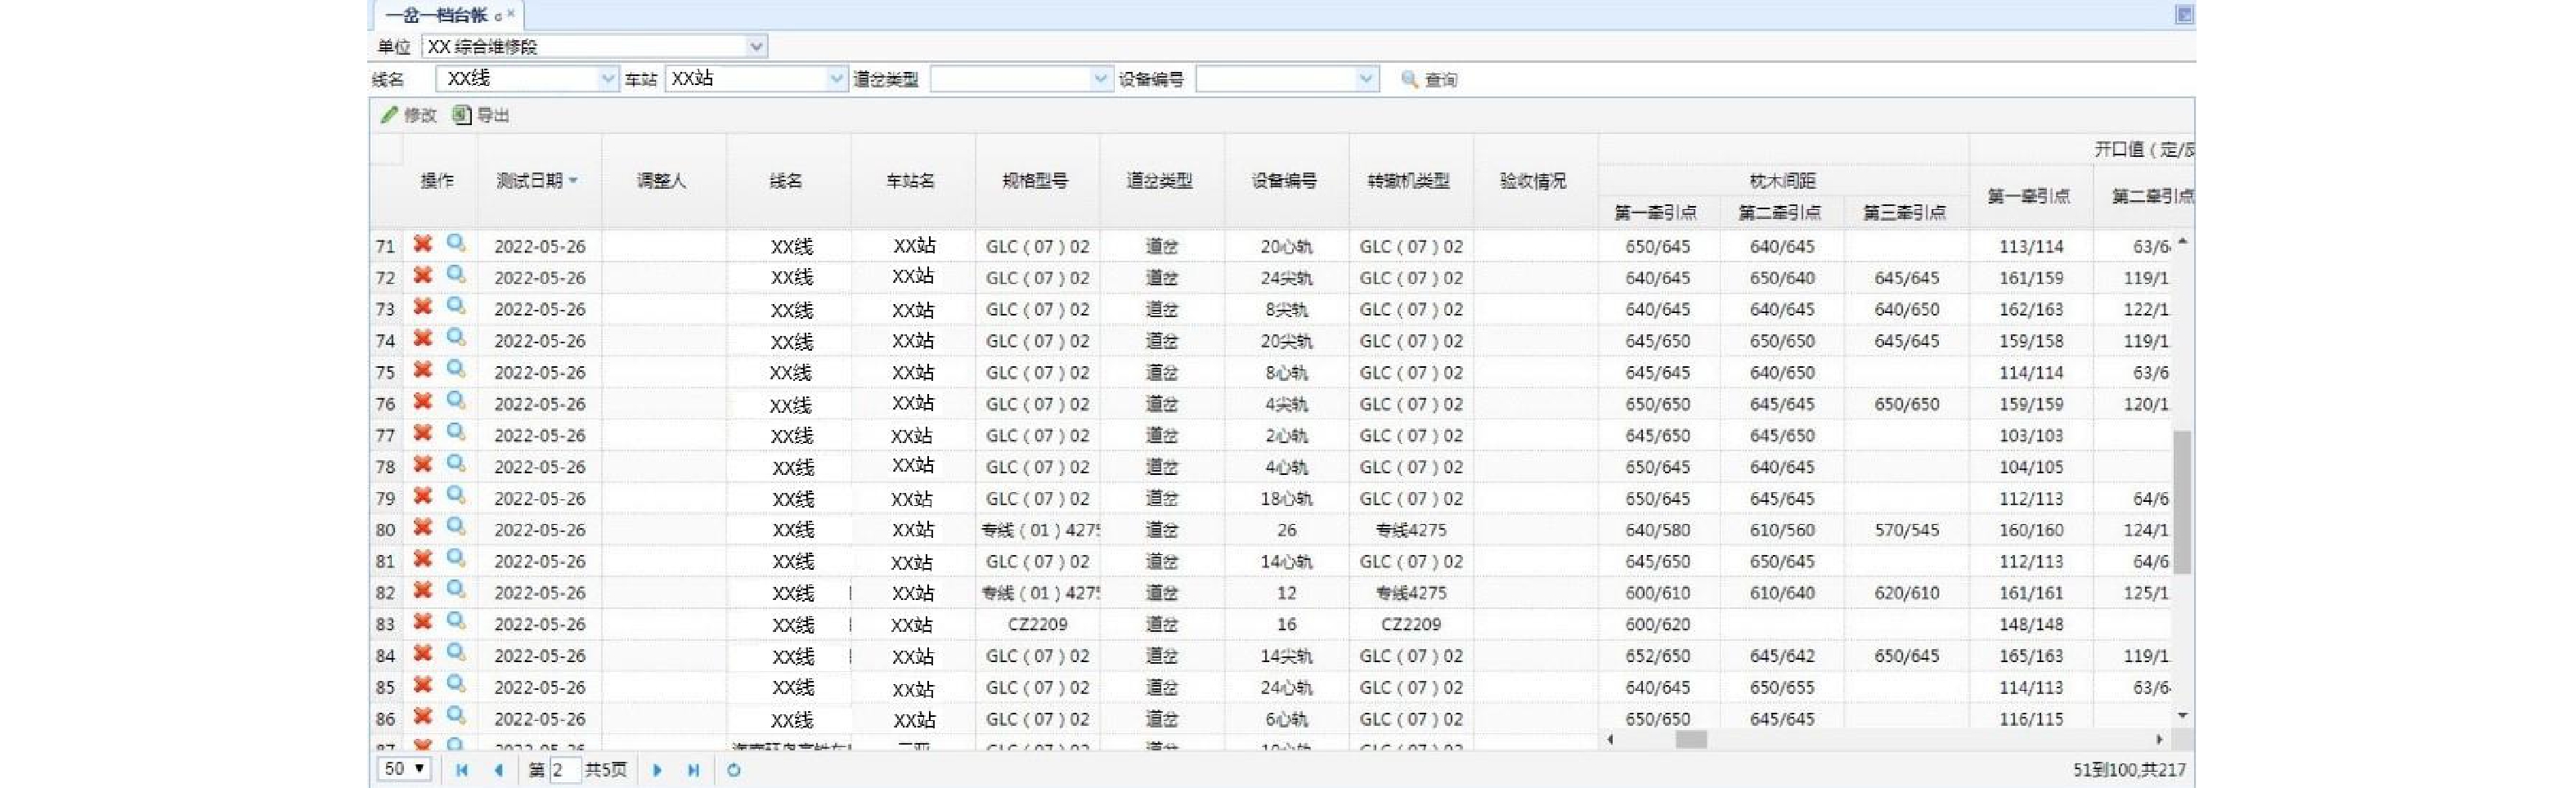Open the 设备编号 dropdown
Screen dimensions: 2576x788
(x=1366, y=79)
